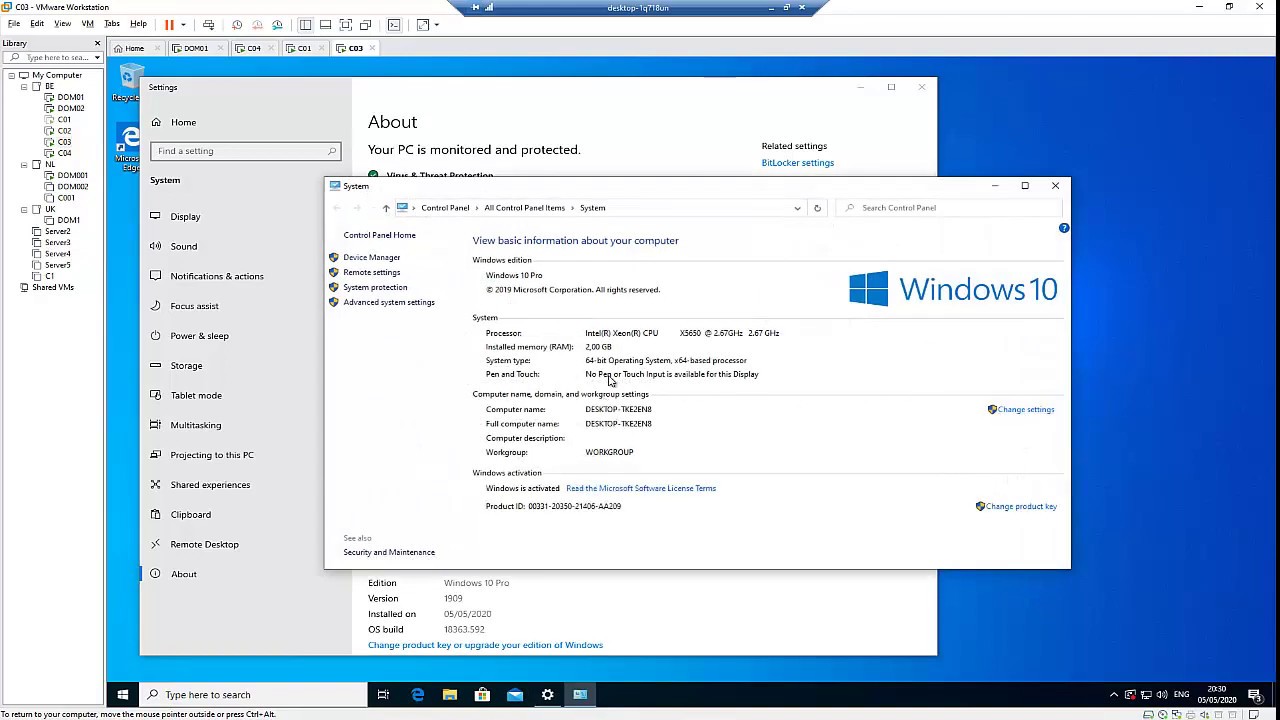This screenshot has height=720, width=1280.
Task: Open Multitasking settings
Action: (196, 425)
